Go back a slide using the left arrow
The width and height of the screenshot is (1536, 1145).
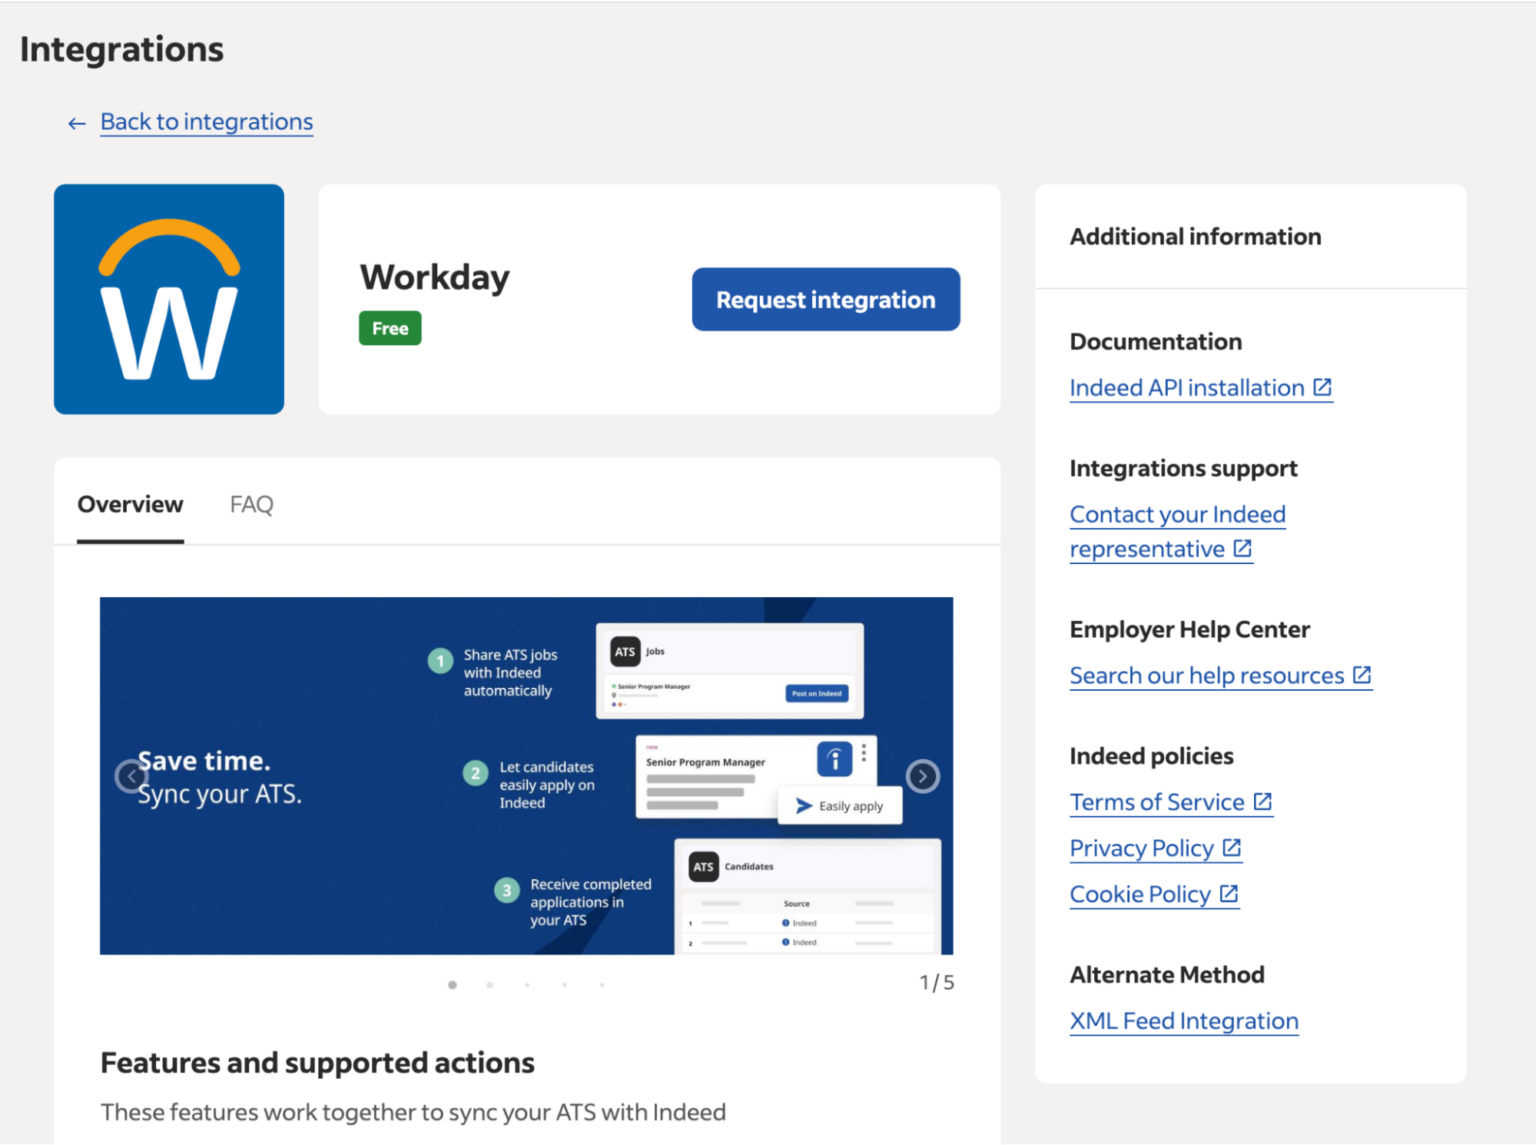pos(131,776)
